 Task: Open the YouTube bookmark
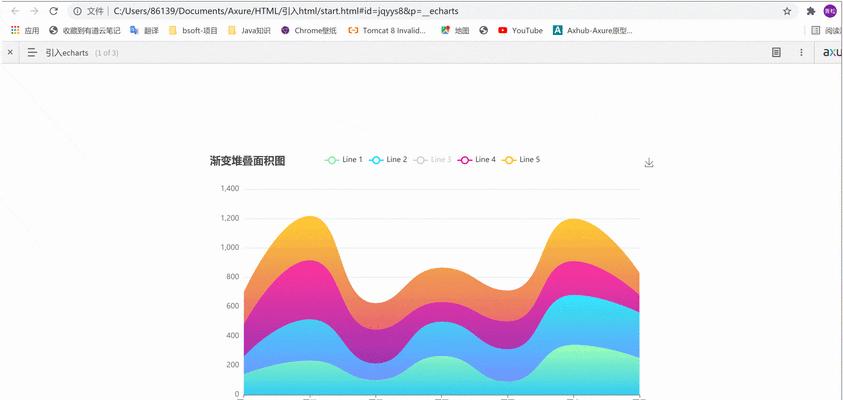pyautogui.click(x=520, y=31)
